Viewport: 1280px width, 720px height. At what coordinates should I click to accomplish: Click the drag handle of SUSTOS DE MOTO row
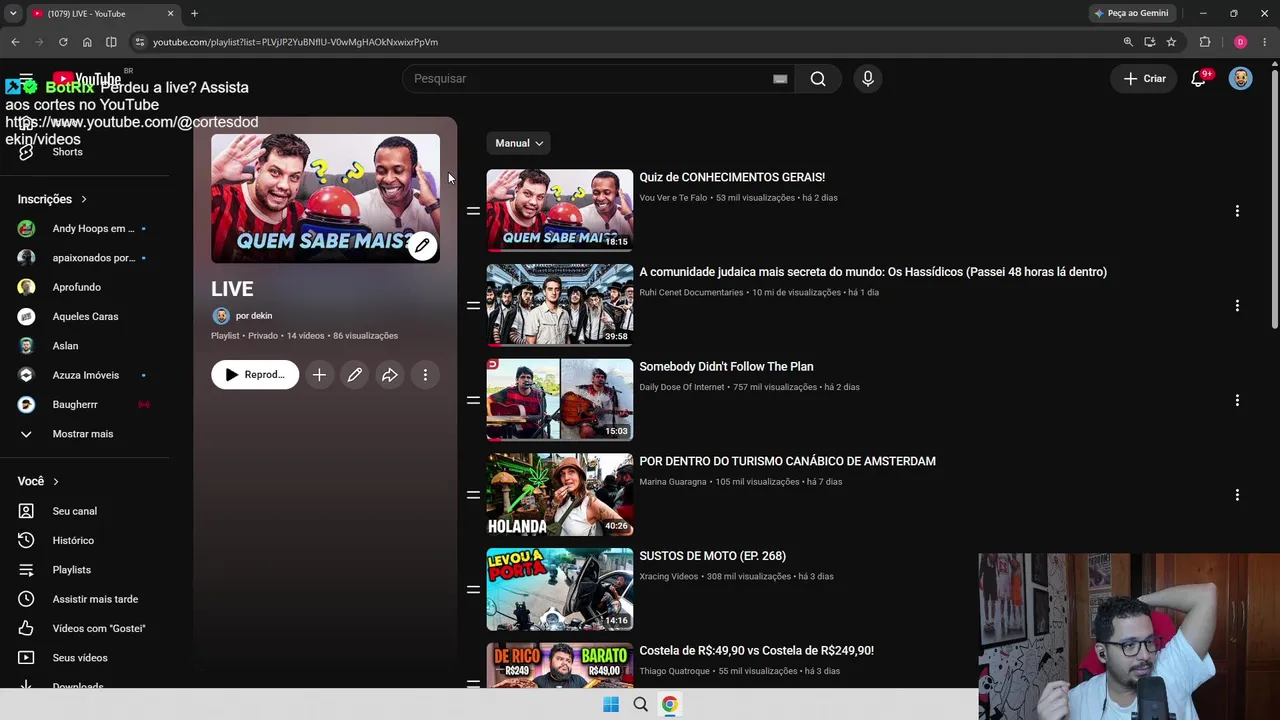pyautogui.click(x=473, y=590)
